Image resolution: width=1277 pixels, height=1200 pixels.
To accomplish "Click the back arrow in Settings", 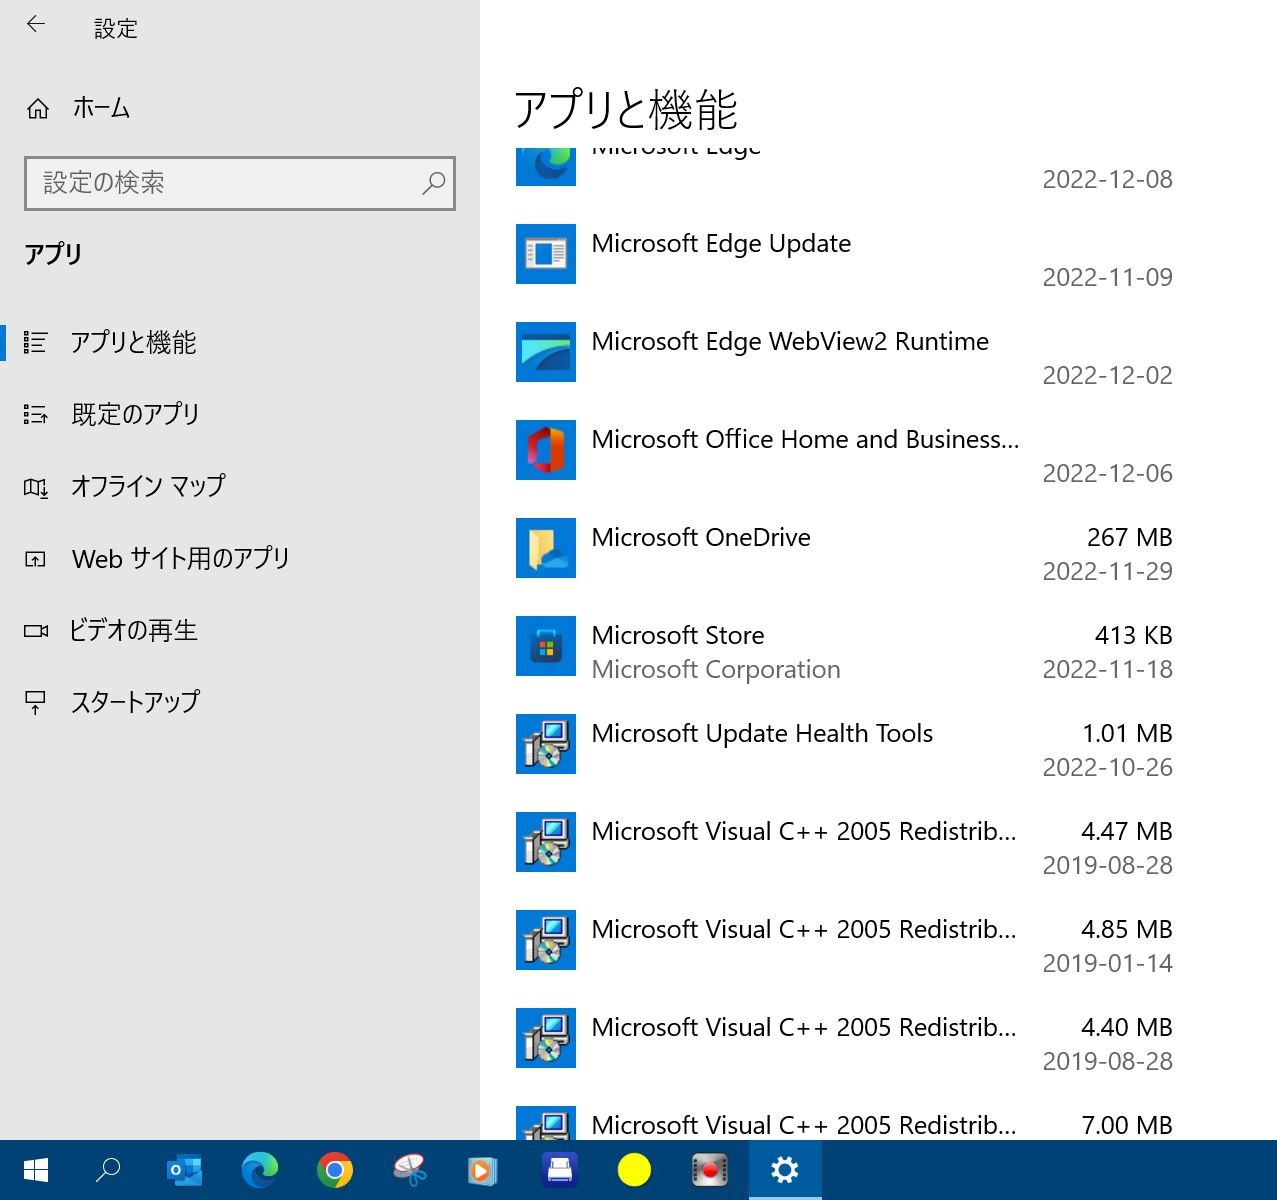I will [36, 25].
